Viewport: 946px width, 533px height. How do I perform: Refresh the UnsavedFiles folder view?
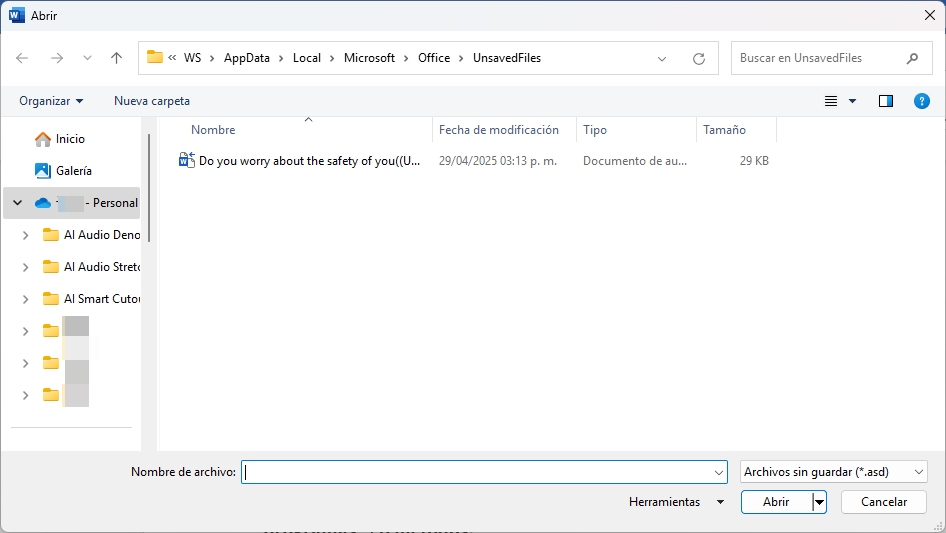[x=699, y=59]
